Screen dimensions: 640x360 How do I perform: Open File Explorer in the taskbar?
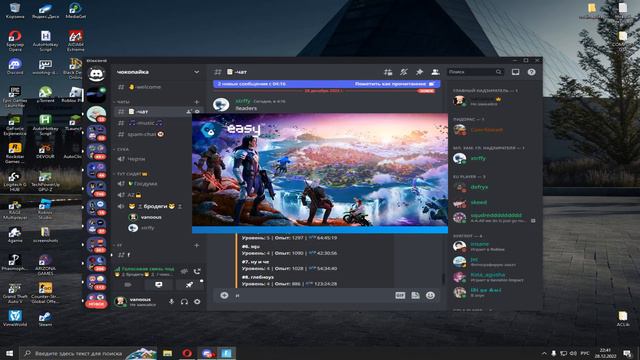pos(167,353)
